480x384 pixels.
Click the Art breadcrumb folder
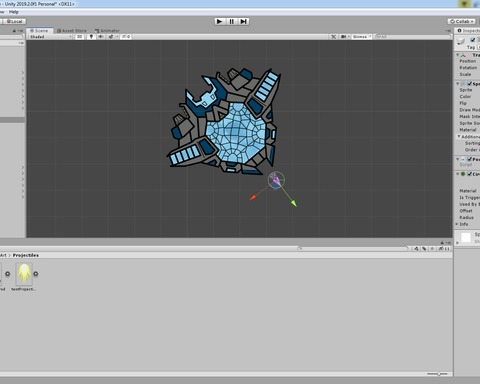pyautogui.click(x=3, y=255)
